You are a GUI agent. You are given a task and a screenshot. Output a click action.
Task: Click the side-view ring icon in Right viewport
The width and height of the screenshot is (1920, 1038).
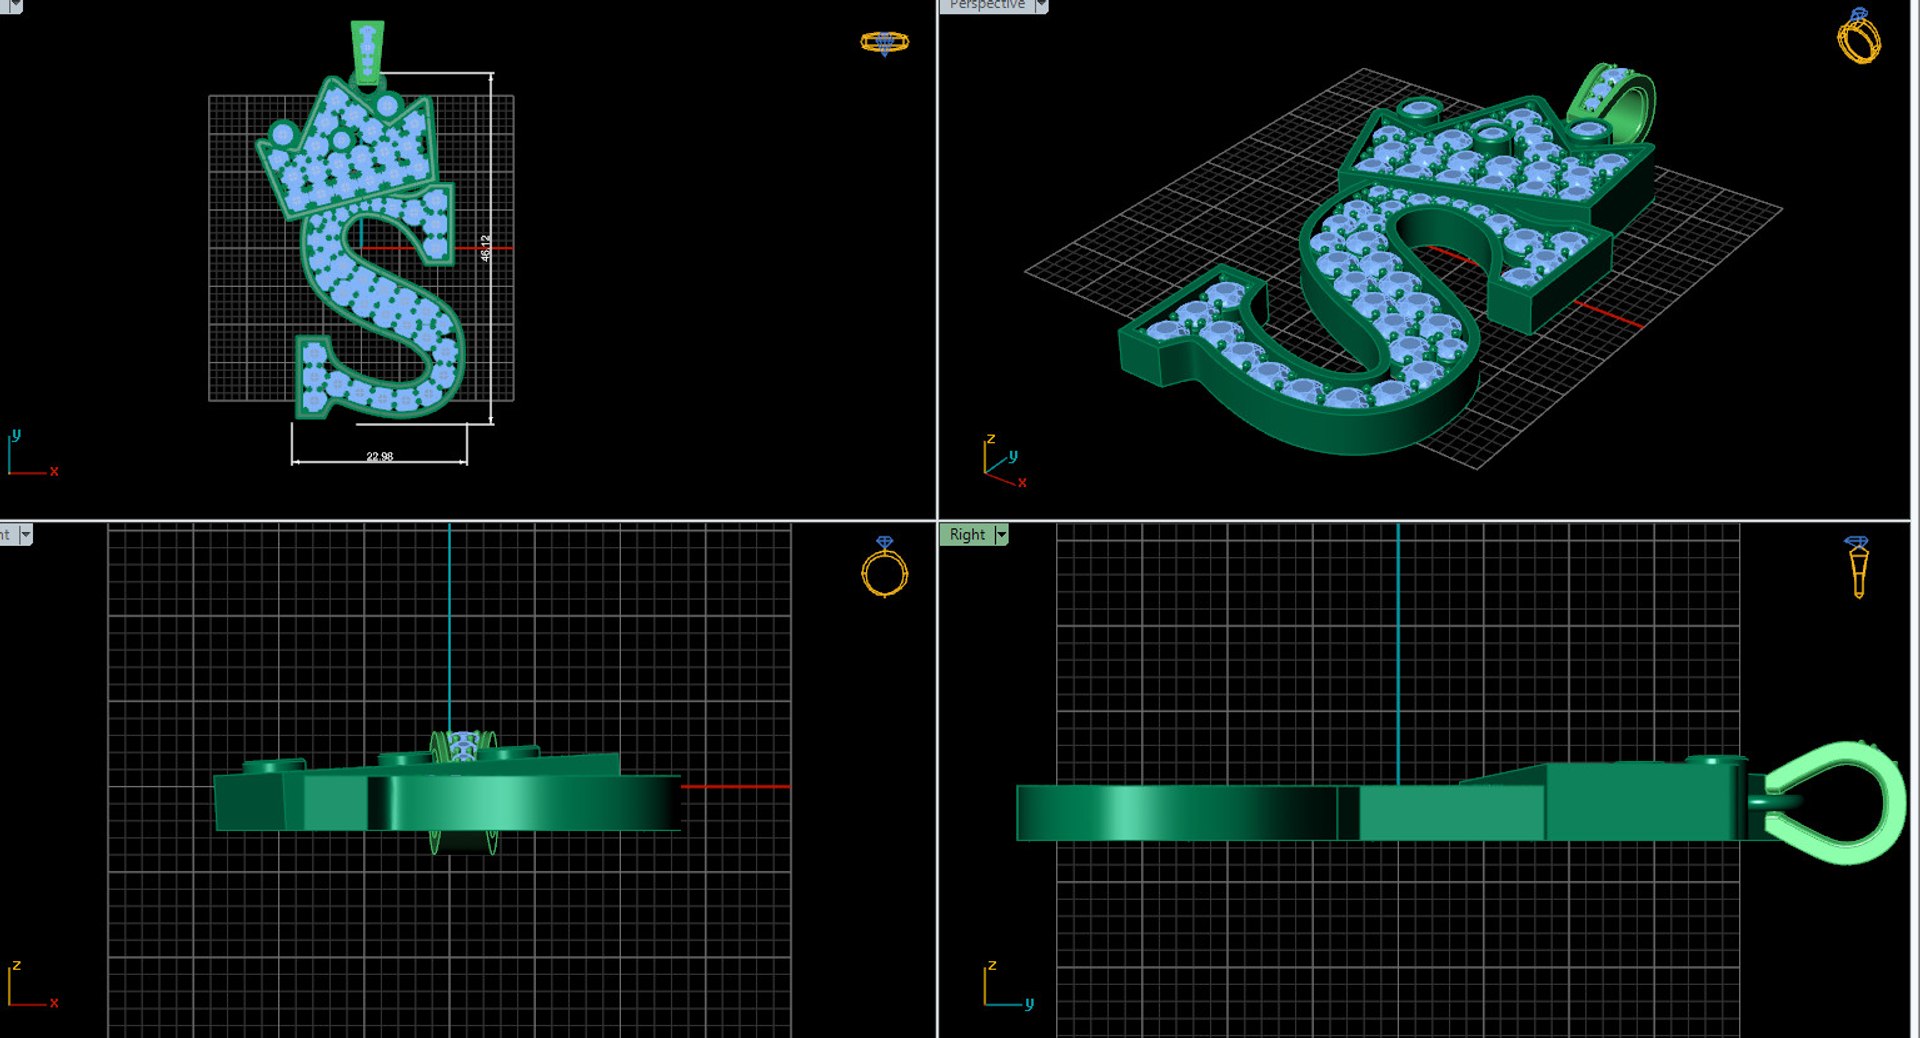coord(1858,567)
